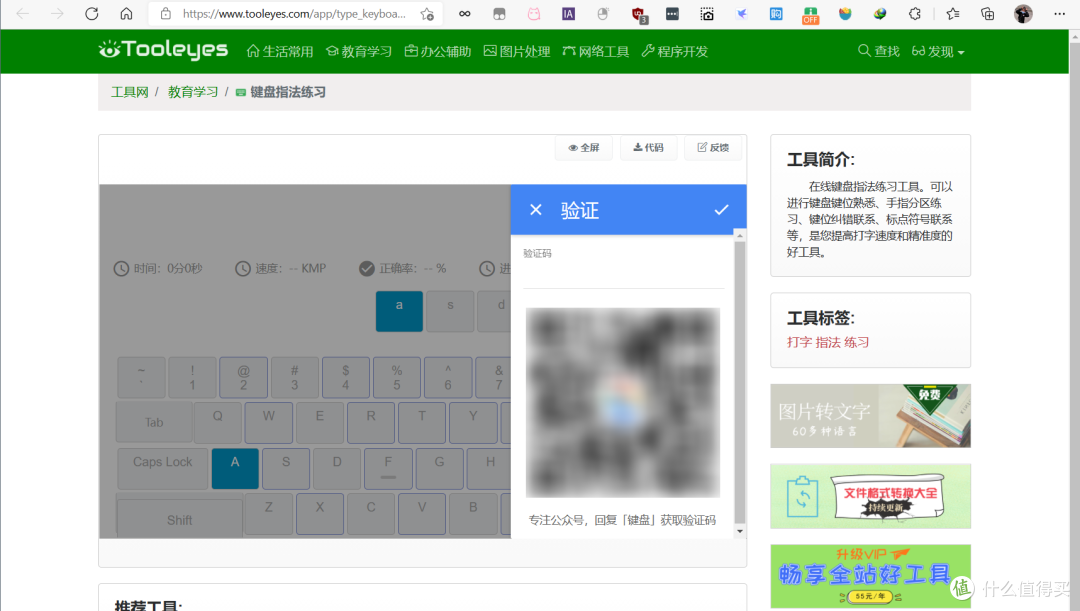The width and height of the screenshot is (1080, 611).
Task: Click the dialog scrollbar down arrow
Action: click(x=740, y=531)
